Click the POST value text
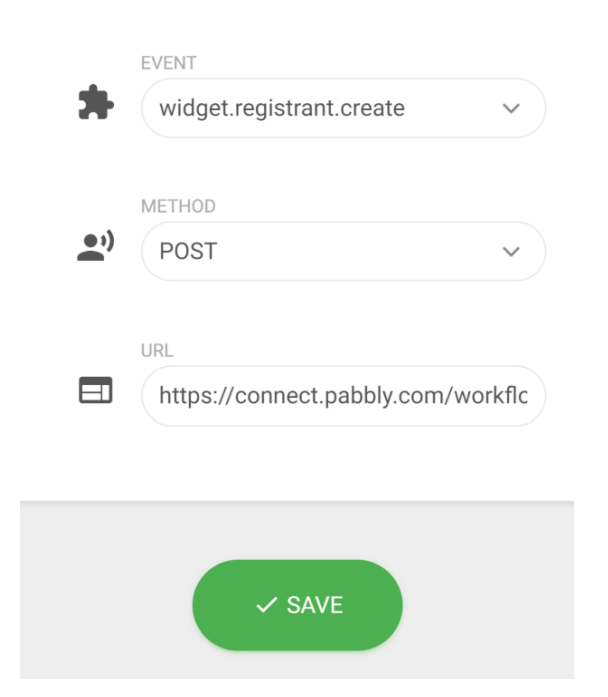The height and width of the screenshot is (697, 608). click(189, 251)
